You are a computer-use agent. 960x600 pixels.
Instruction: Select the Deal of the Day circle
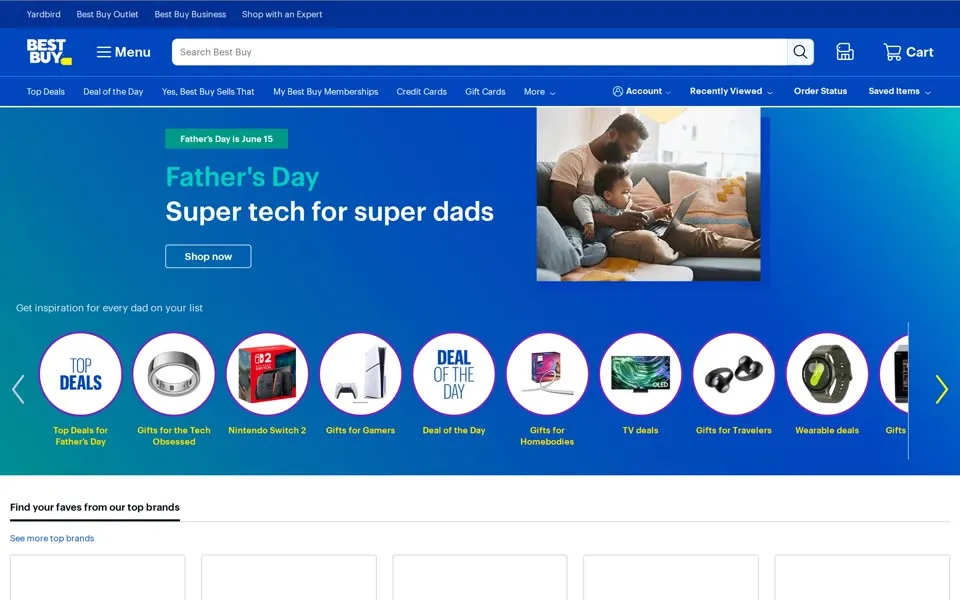[x=454, y=374]
